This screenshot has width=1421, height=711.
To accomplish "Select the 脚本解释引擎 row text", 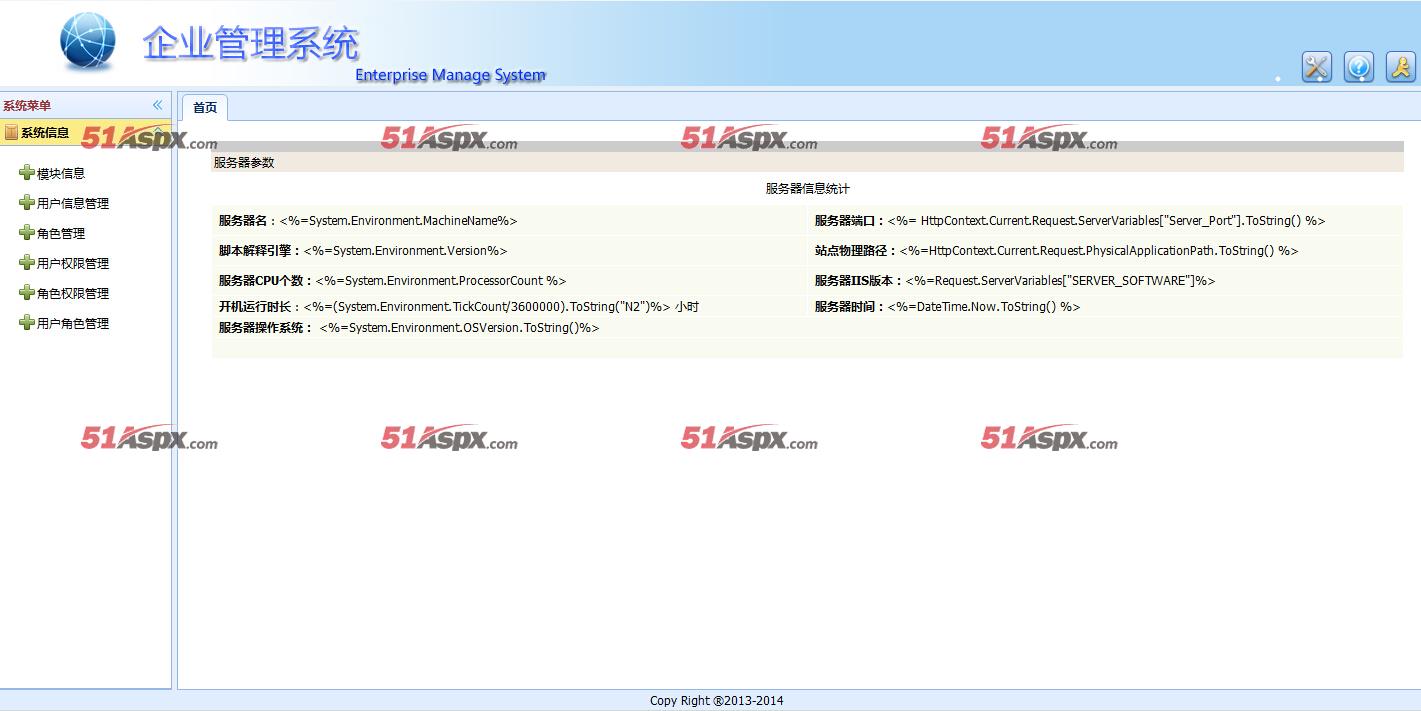I will [363, 251].
